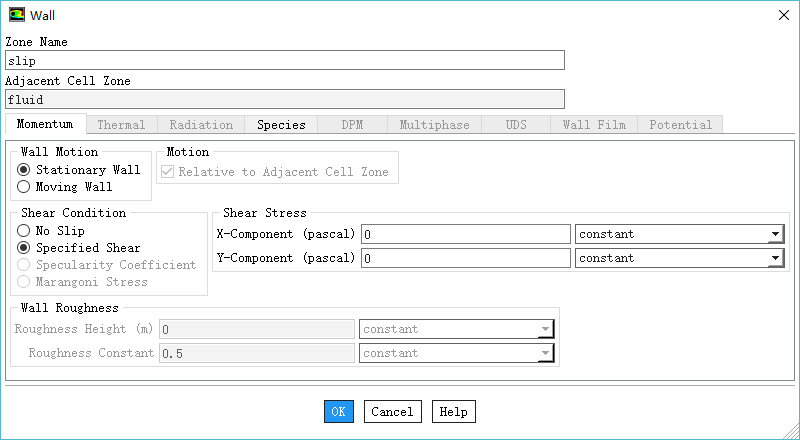Open the Radiation tab
Image resolution: width=800 pixels, height=440 pixels.
point(201,125)
